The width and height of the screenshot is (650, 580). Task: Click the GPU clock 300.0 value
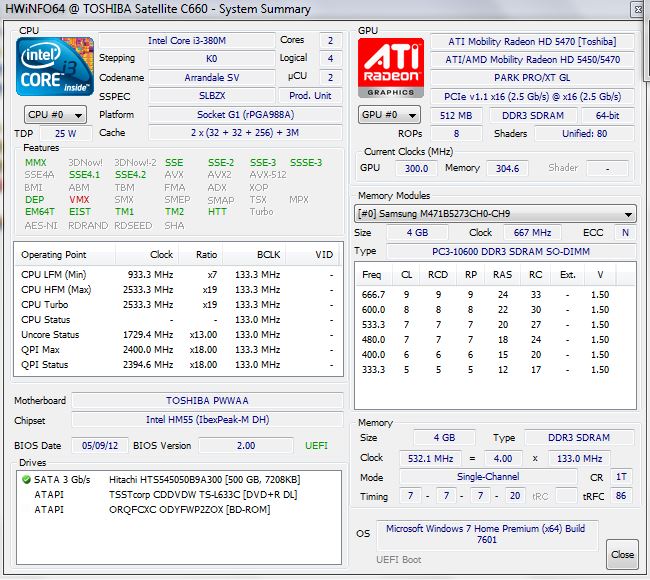416,168
